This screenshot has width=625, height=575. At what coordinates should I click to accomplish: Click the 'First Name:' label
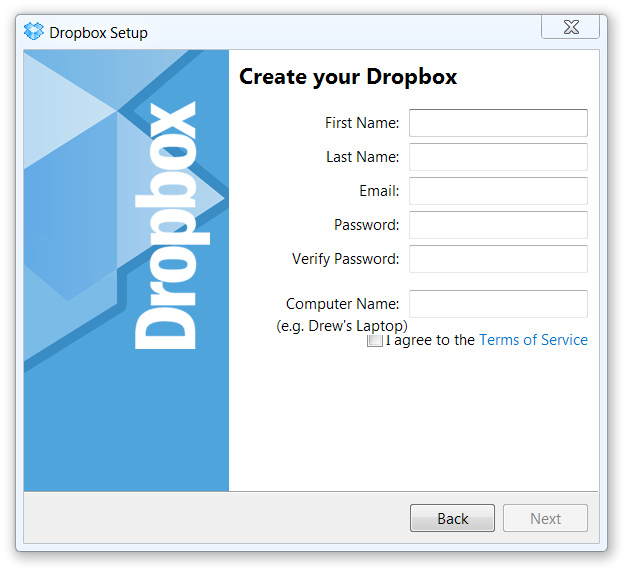click(x=362, y=123)
